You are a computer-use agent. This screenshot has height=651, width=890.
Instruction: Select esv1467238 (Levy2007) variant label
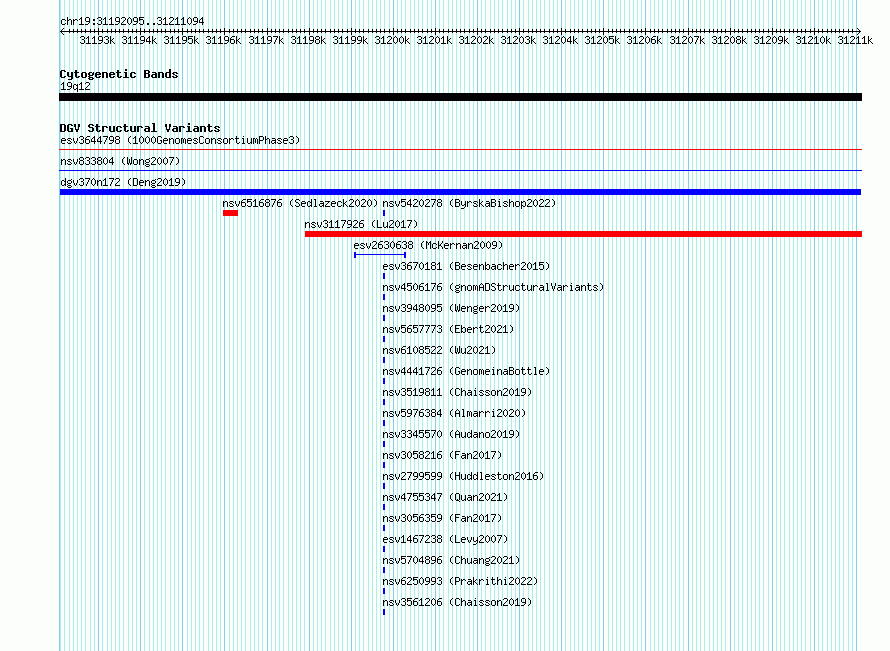(445, 539)
